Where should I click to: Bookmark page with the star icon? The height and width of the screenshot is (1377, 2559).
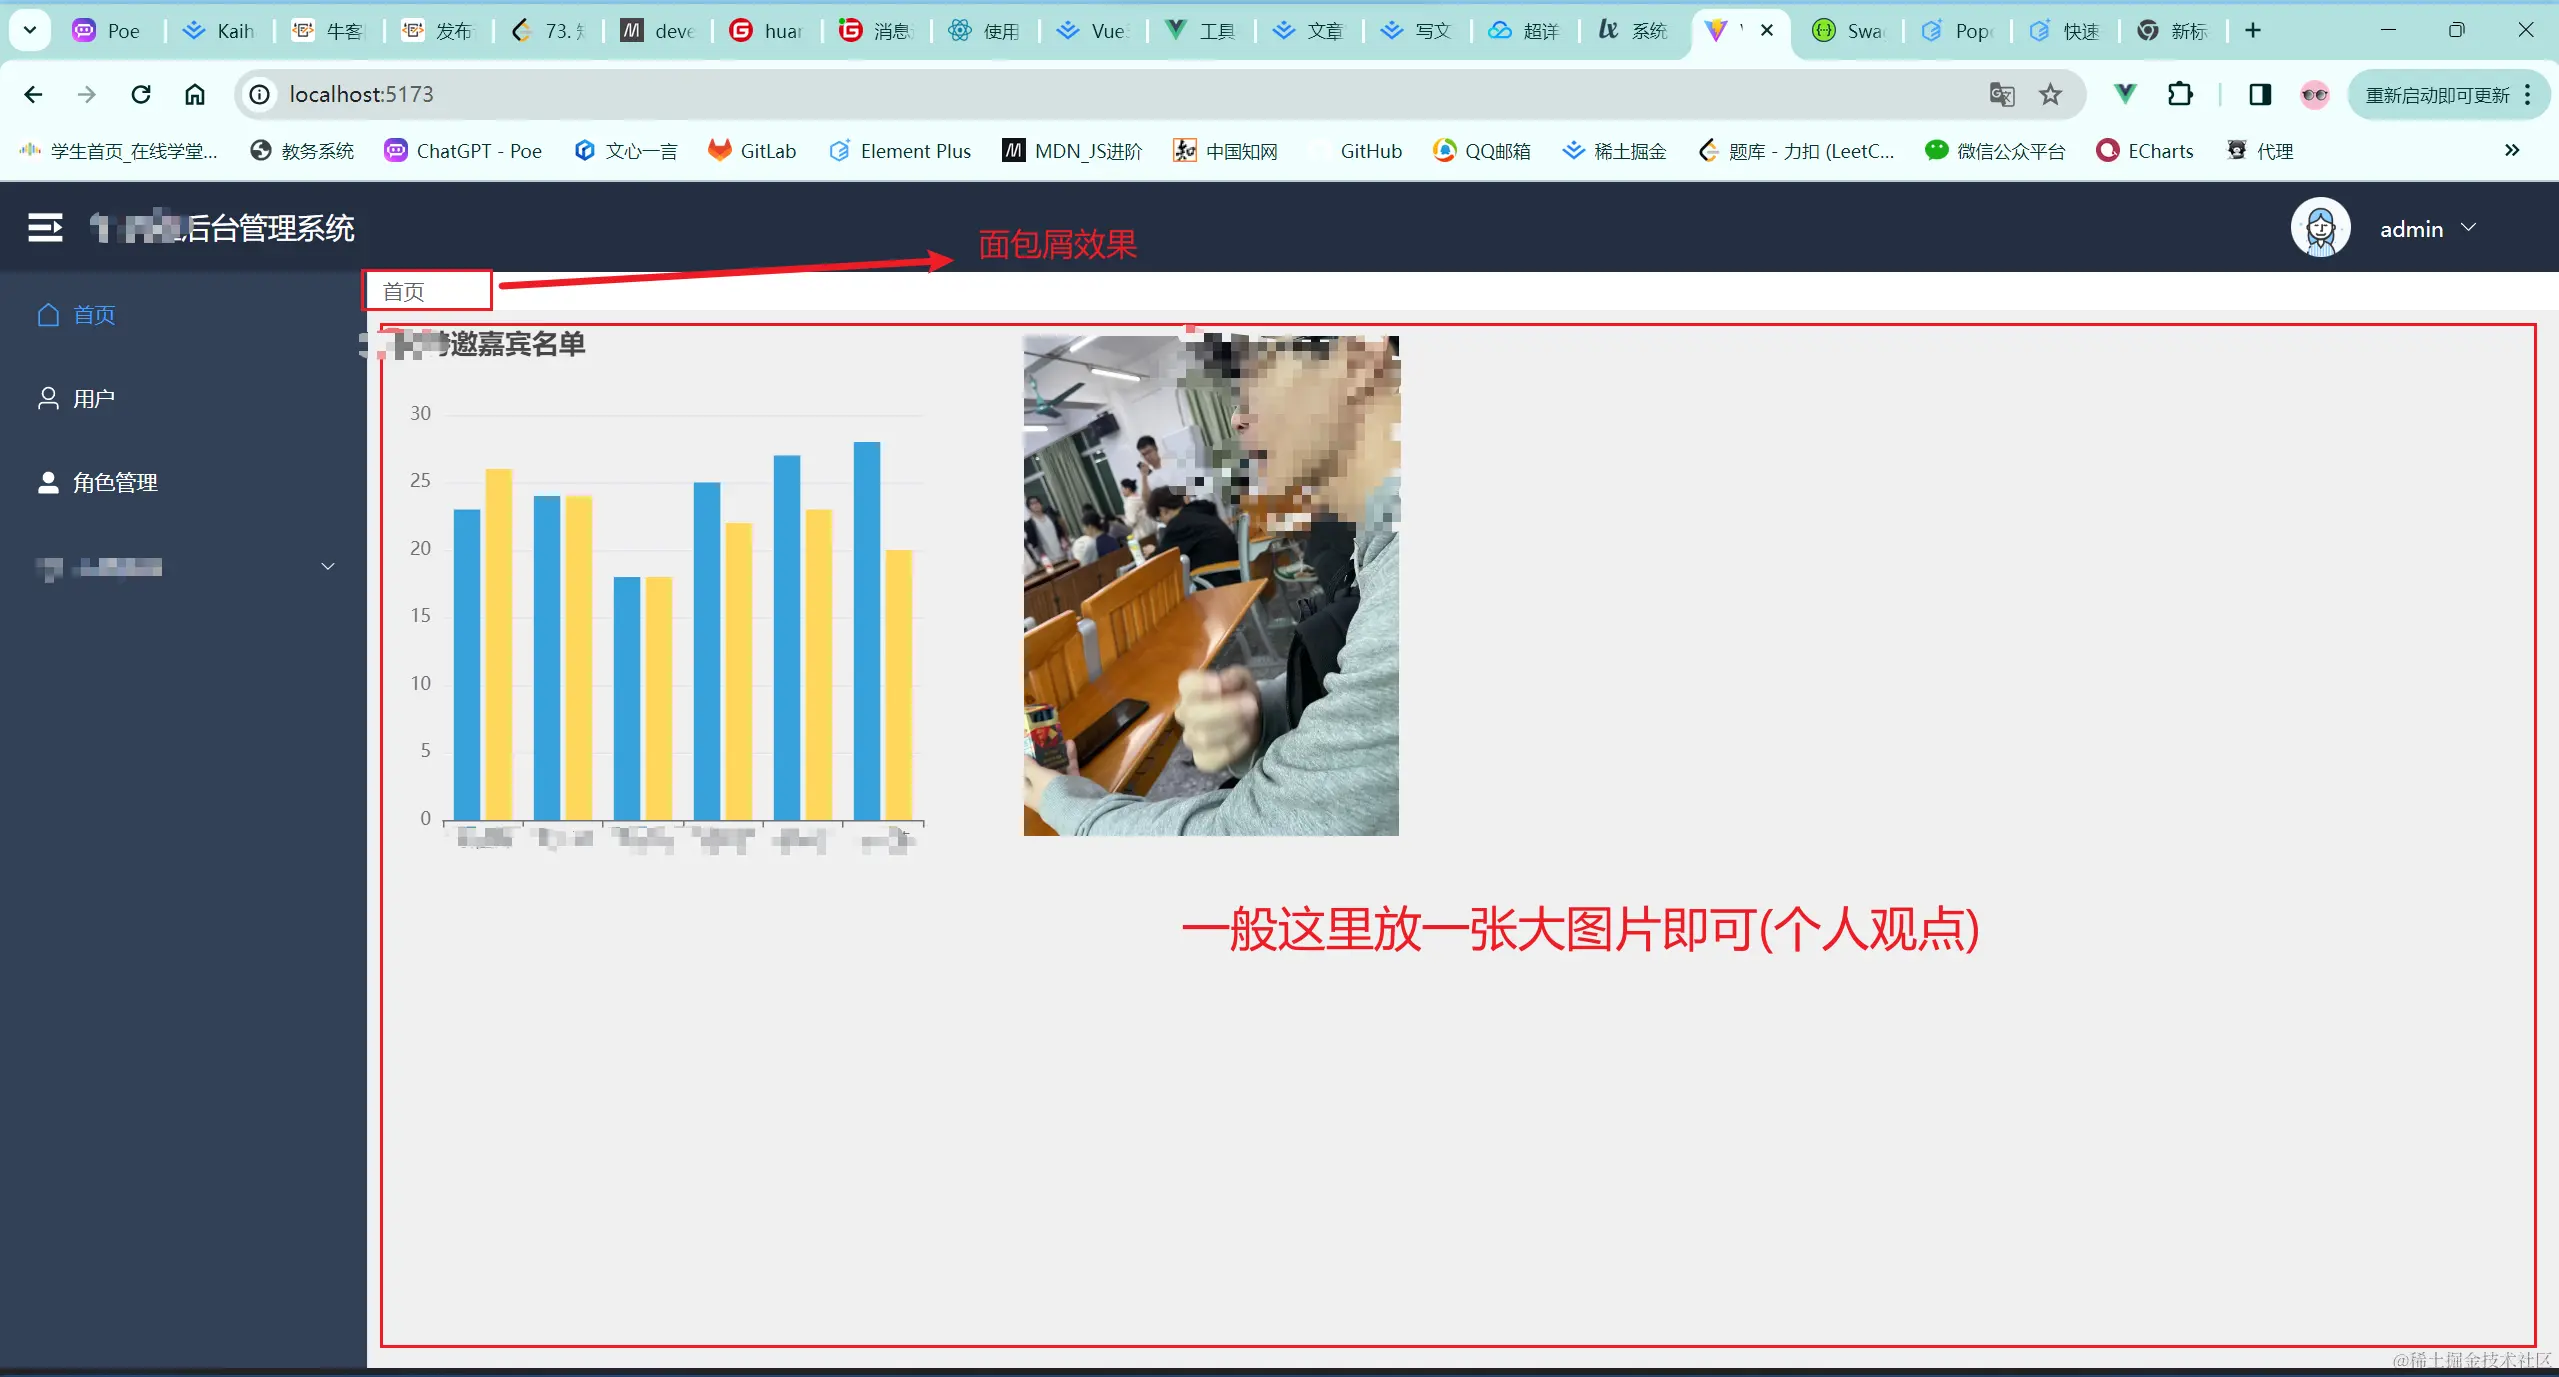point(2050,94)
